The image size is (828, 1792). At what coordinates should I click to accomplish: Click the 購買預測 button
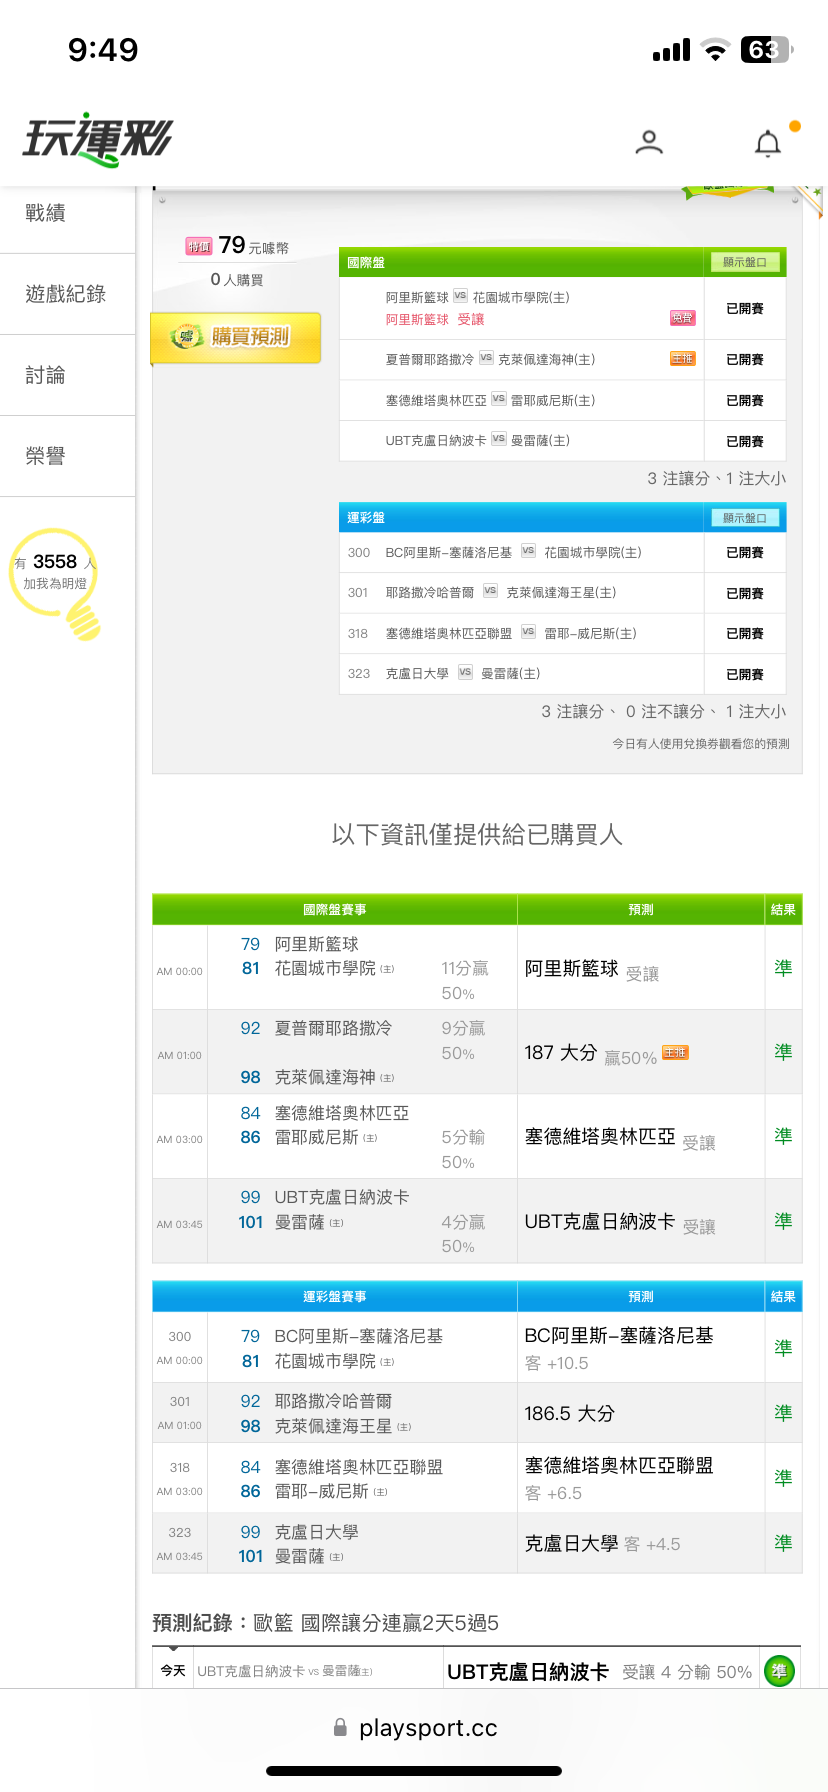click(x=236, y=338)
